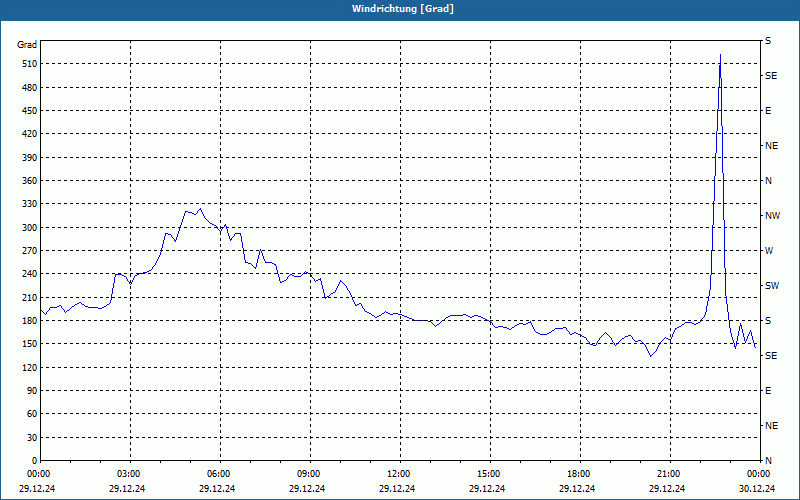The width and height of the screenshot is (800, 500).
Task: Select the 21:00 time label
Action: 669,474
